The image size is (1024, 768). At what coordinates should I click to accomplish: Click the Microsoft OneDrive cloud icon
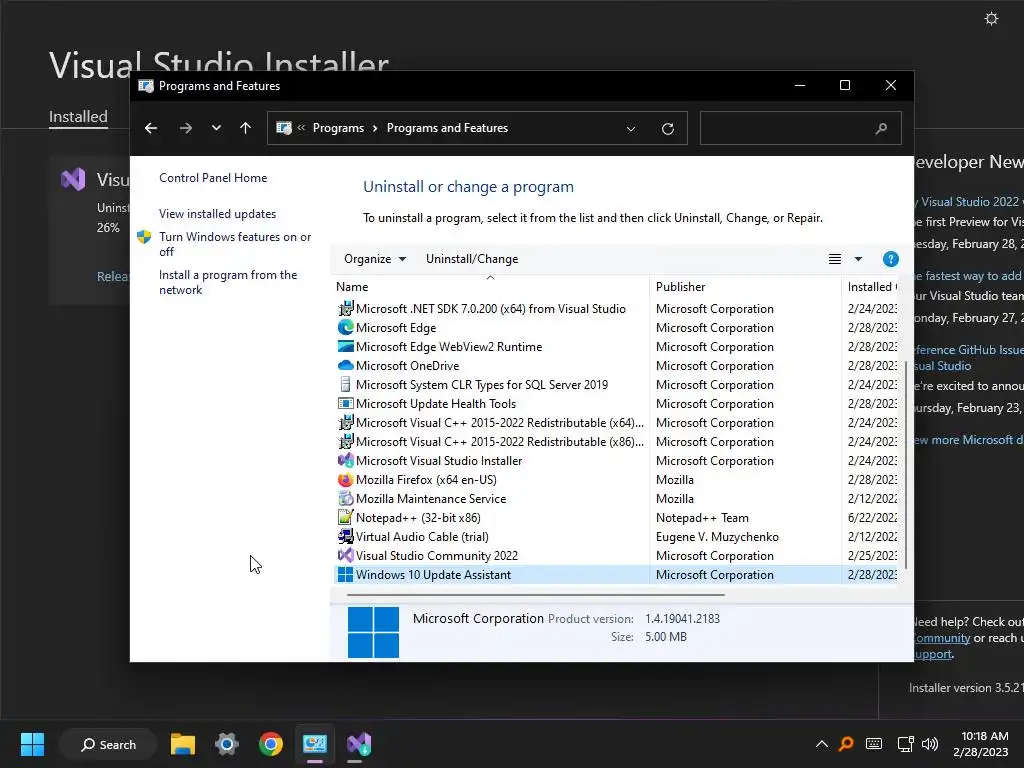[x=345, y=365]
